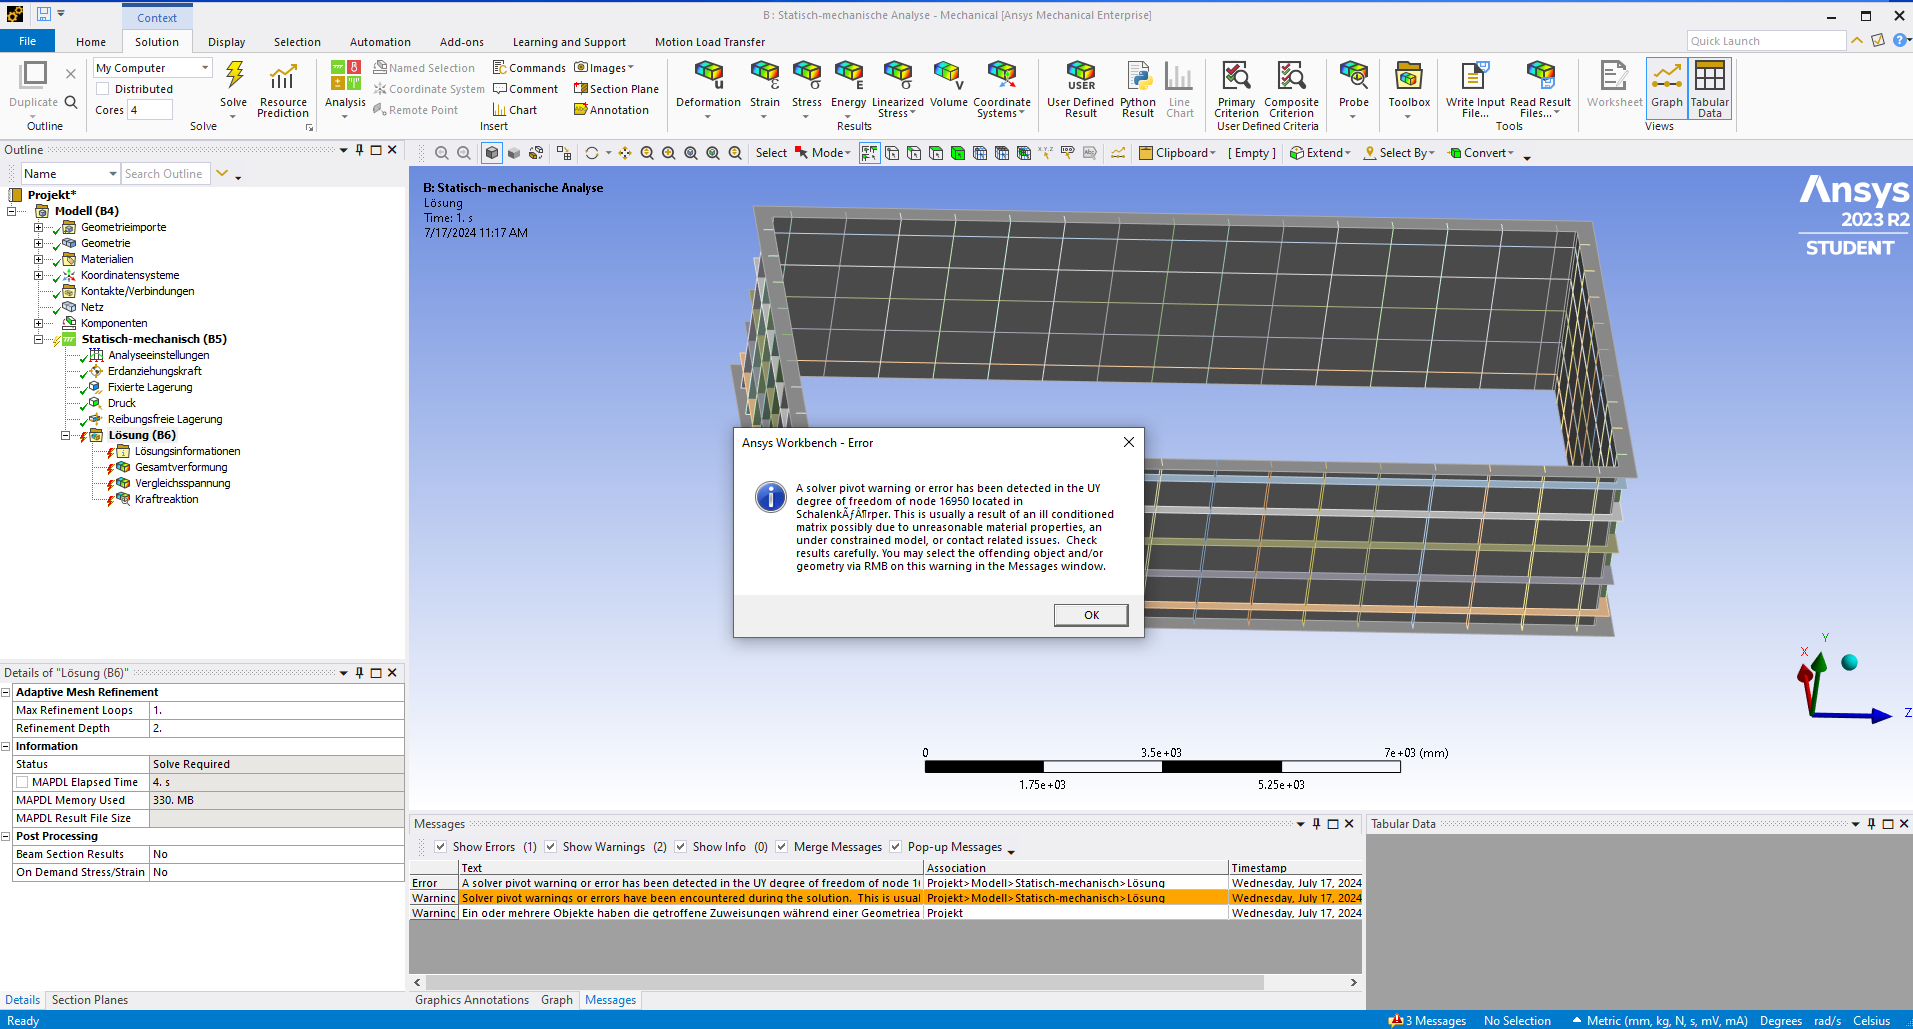
Task: Insert a Commands object
Action: pyautogui.click(x=529, y=68)
